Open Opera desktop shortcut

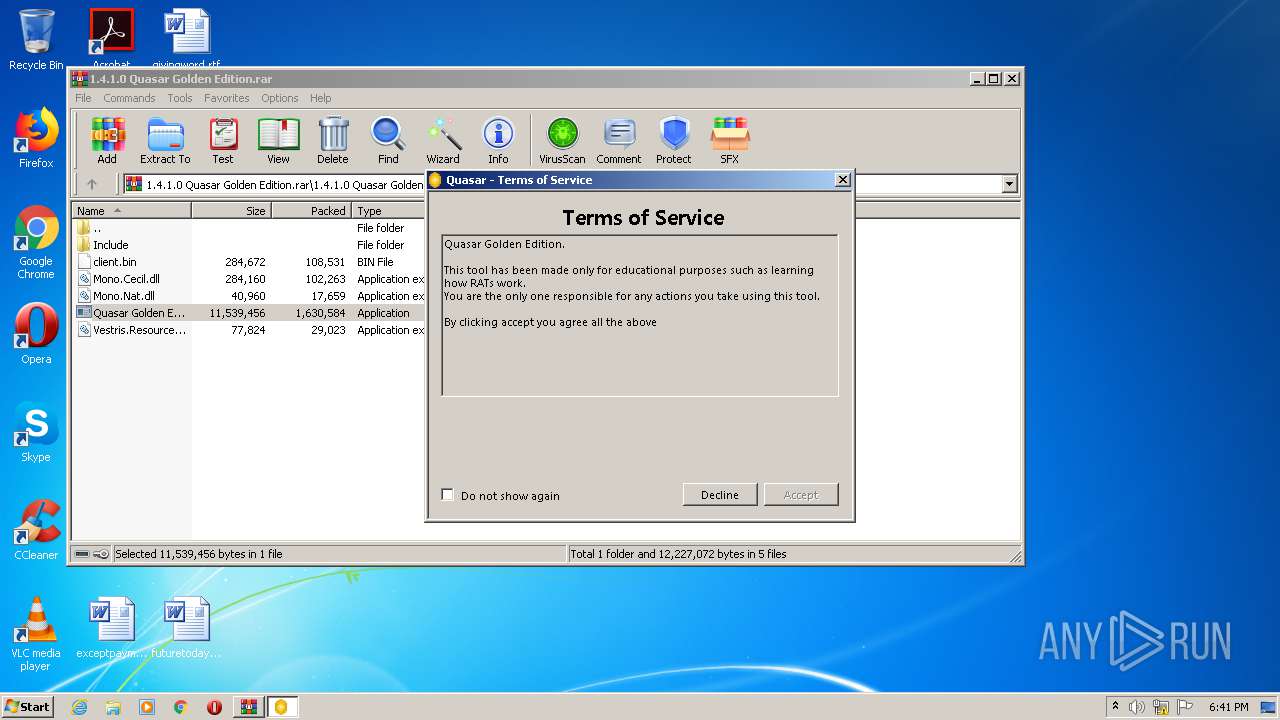tap(36, 334)
